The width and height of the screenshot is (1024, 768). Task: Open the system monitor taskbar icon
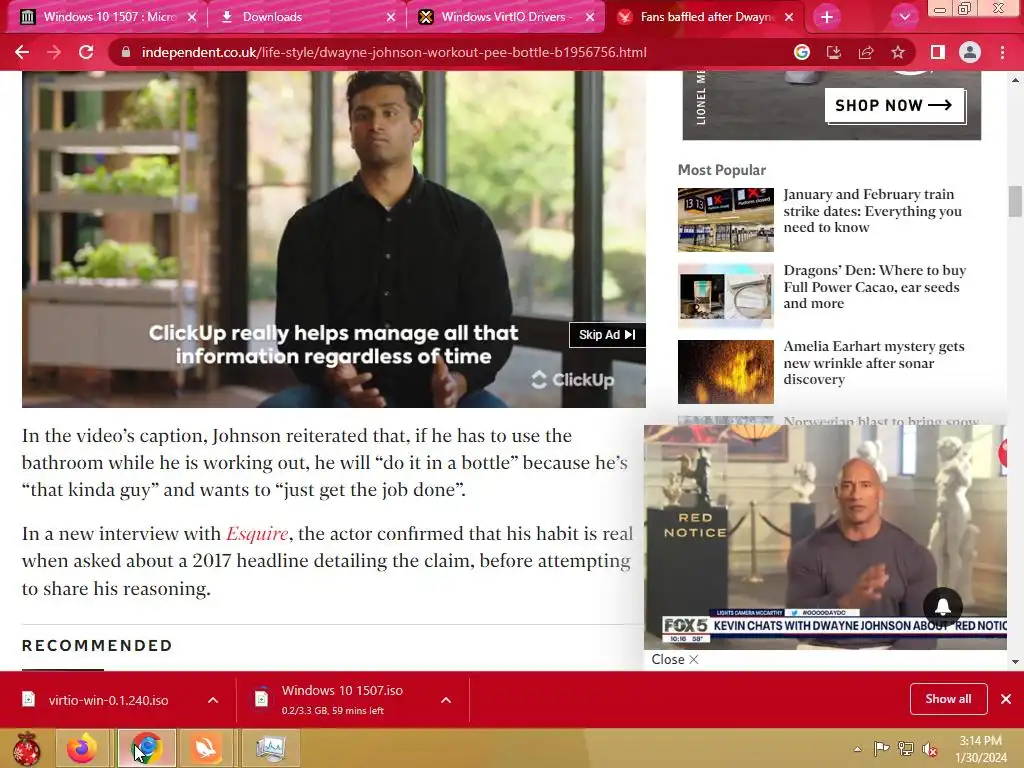coord(271,748)
